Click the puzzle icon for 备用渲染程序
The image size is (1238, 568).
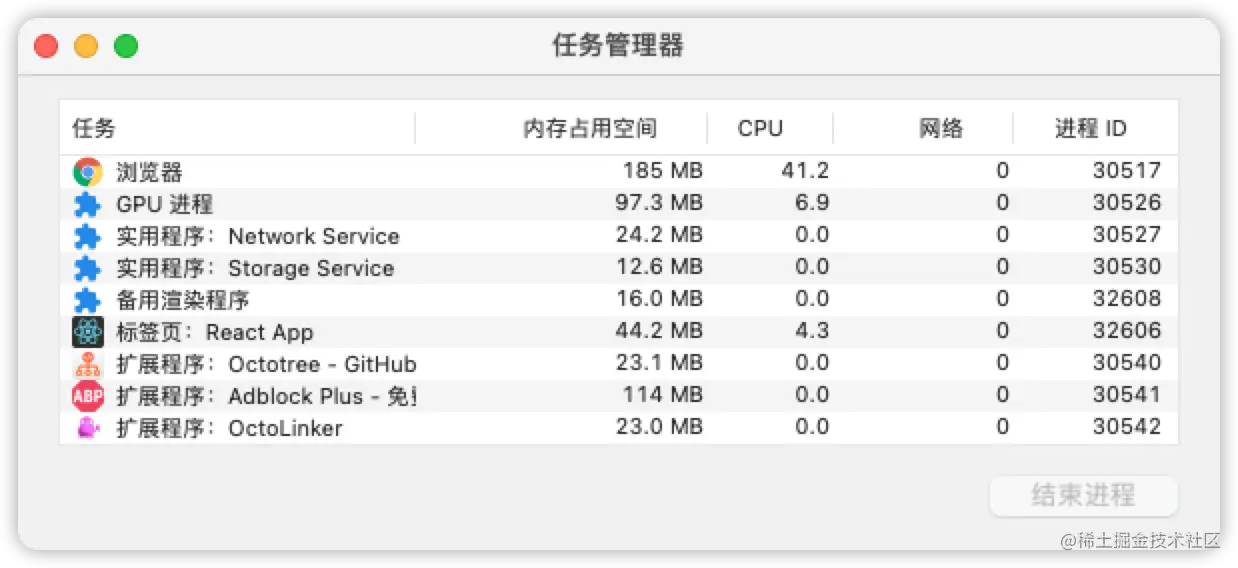pyautogui.click(x=88, y=300)
